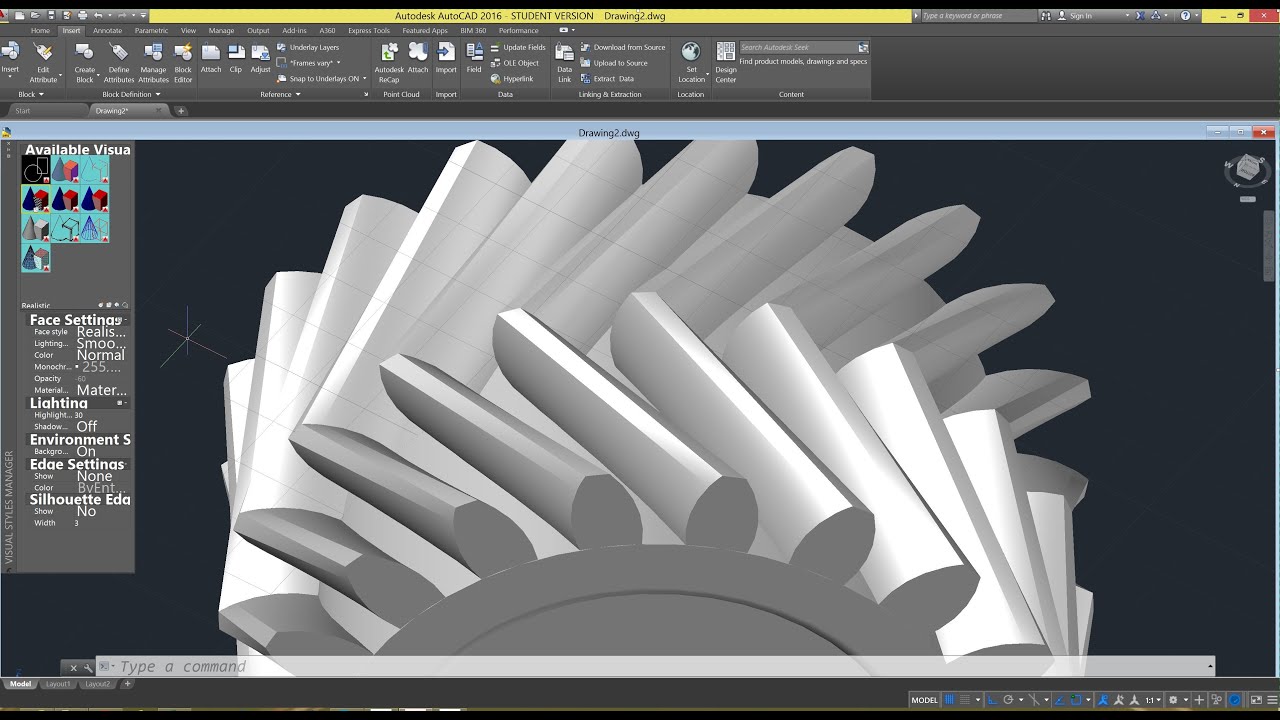Click the Search Autodesk Seek field

(x=798, y=47)
